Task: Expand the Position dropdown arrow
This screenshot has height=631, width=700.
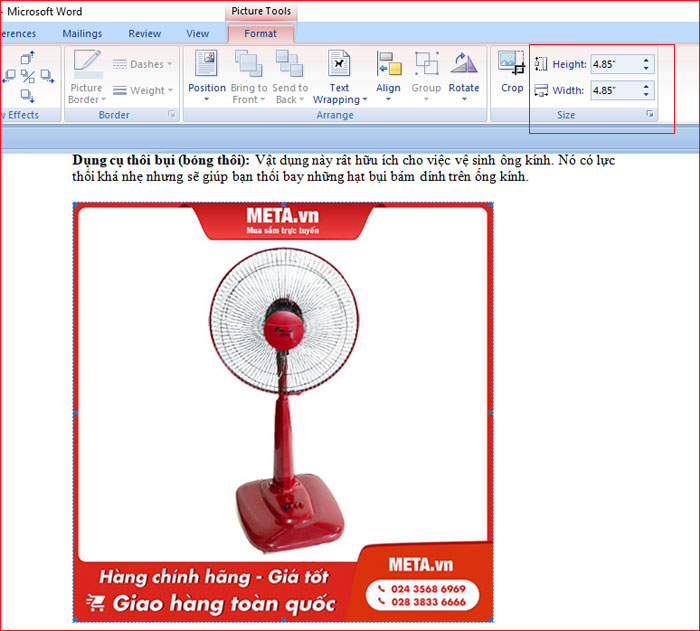Action: [207, 100]
